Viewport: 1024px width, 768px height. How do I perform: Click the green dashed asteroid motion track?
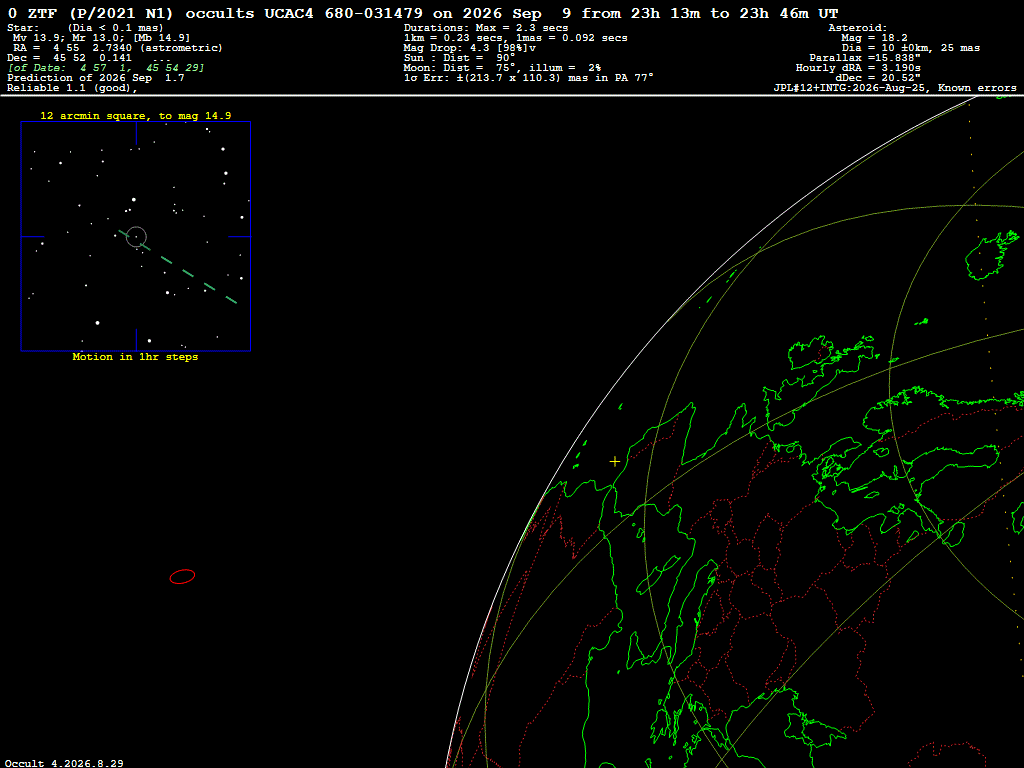pos(178,267)
